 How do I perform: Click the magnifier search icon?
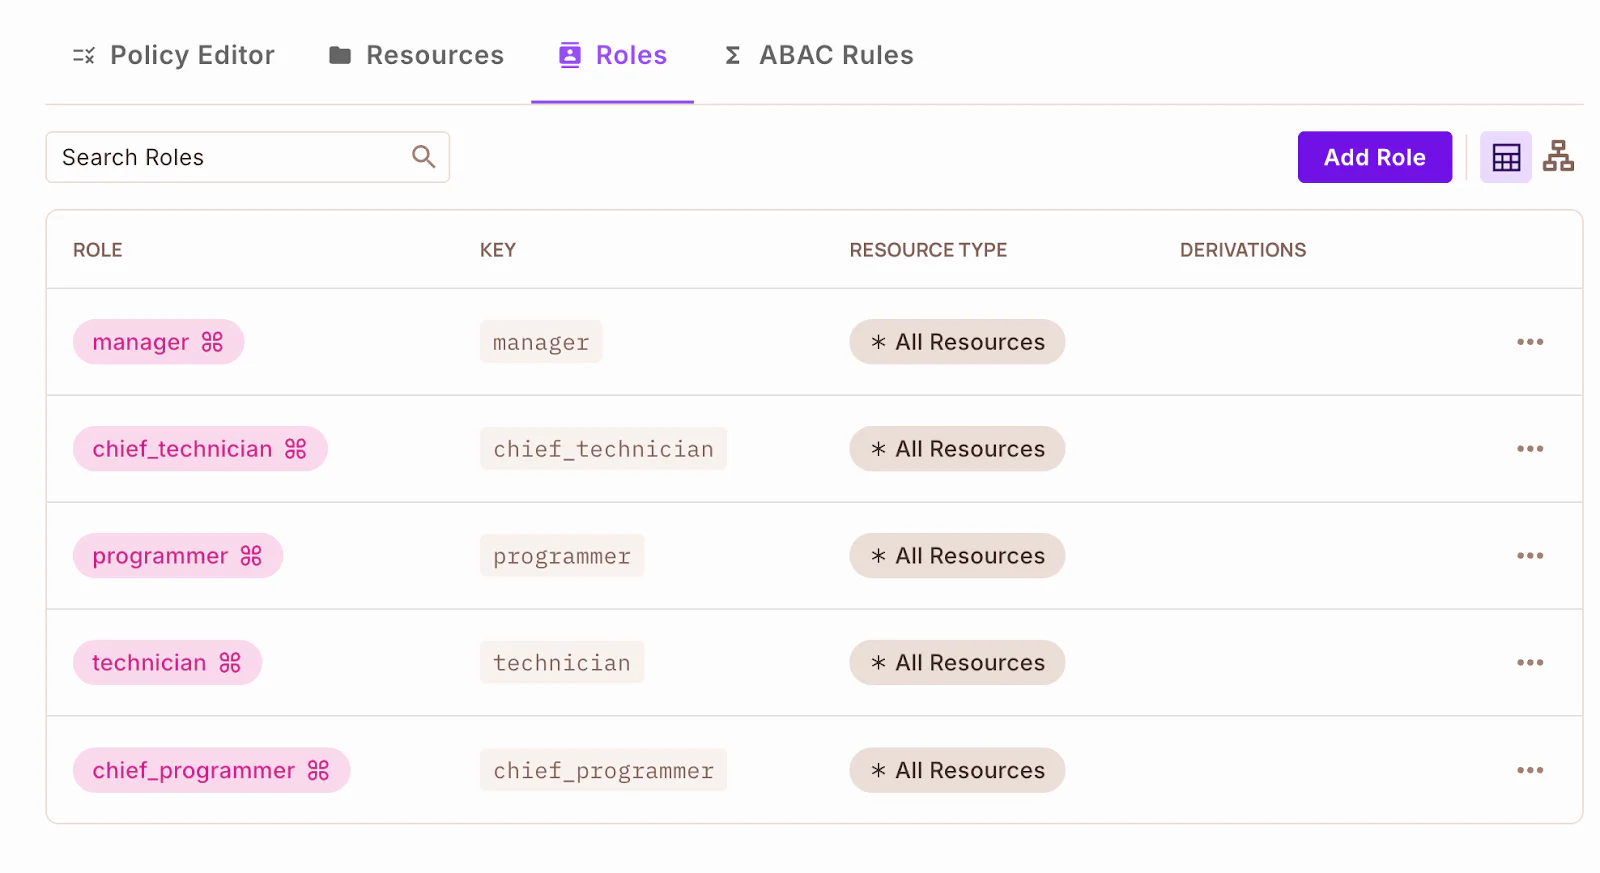coord(424,157)
